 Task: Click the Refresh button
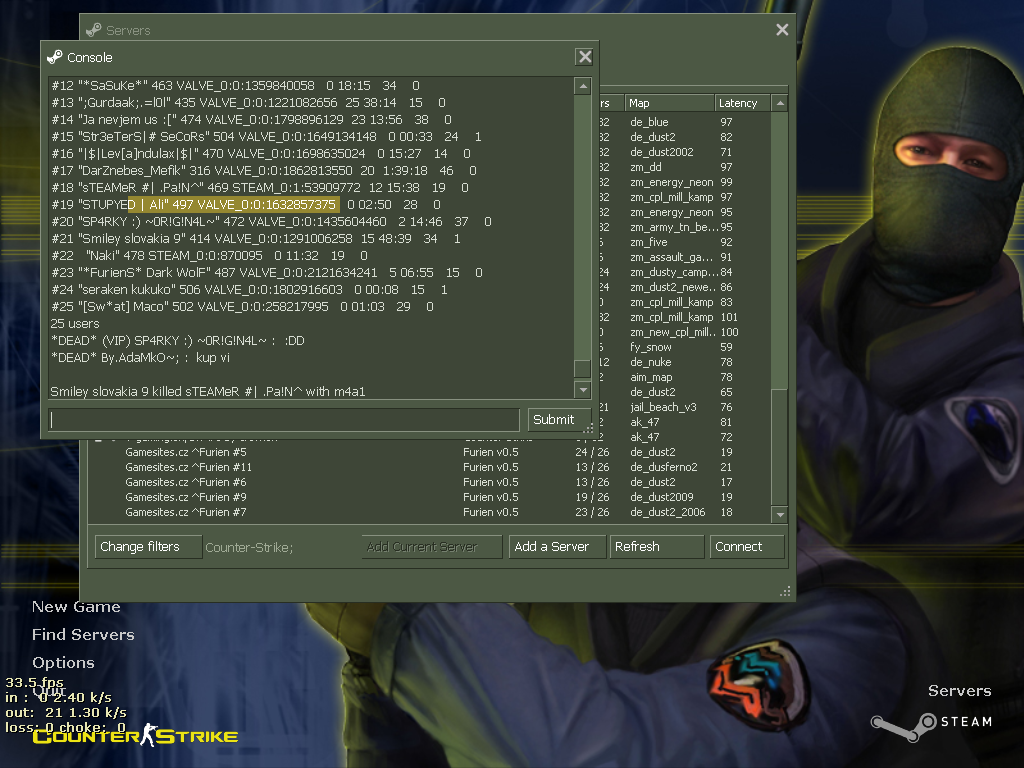click(x=656, y=547)
